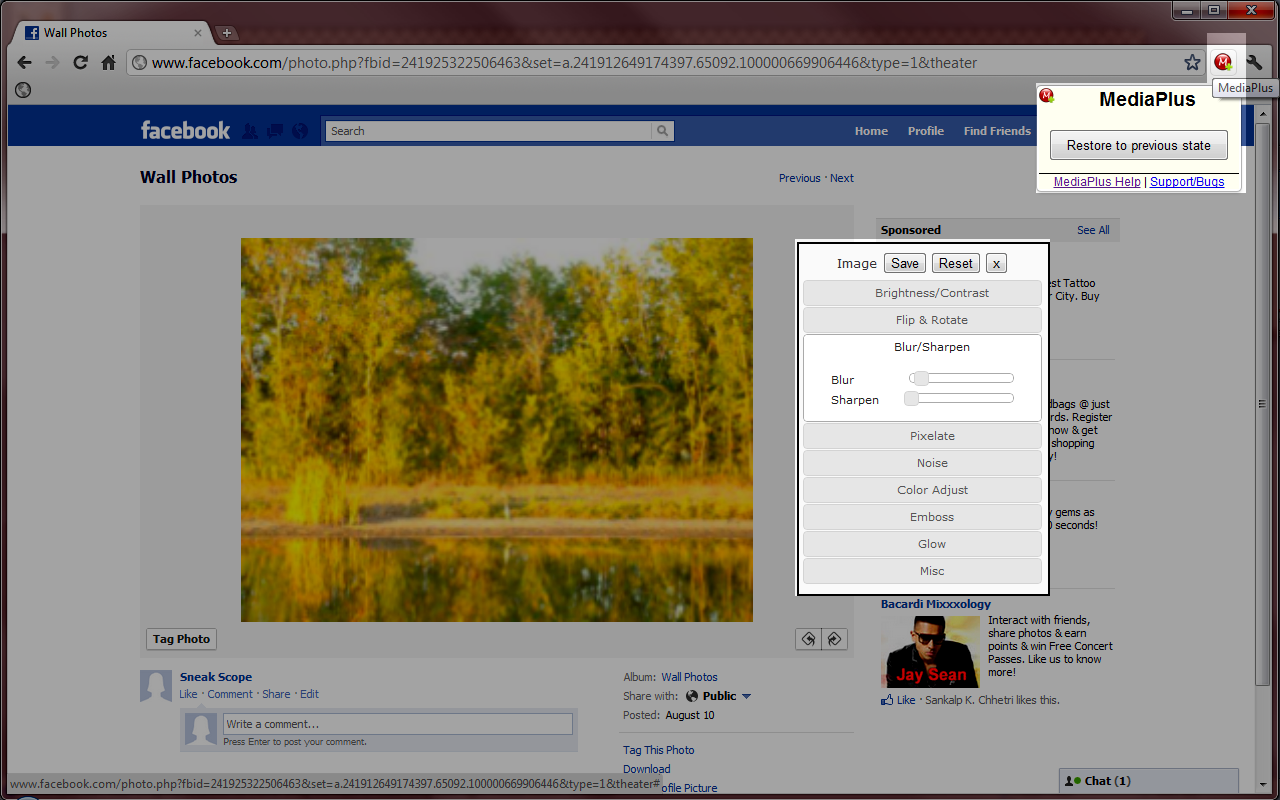Image resolution: width=1280 pixels, height=800 pixels.
Task: Open the Chat (1) bar
Action: coord(1148,781)
